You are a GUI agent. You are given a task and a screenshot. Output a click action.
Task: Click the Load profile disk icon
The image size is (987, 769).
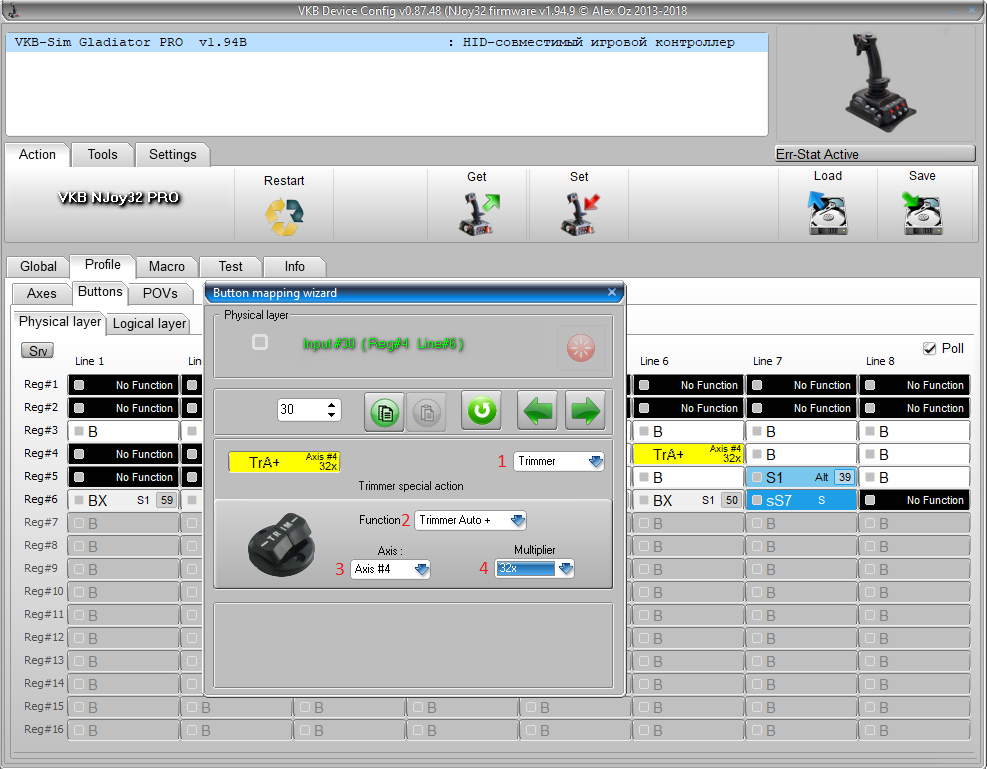pyautogui.click(x=827, y=213)
